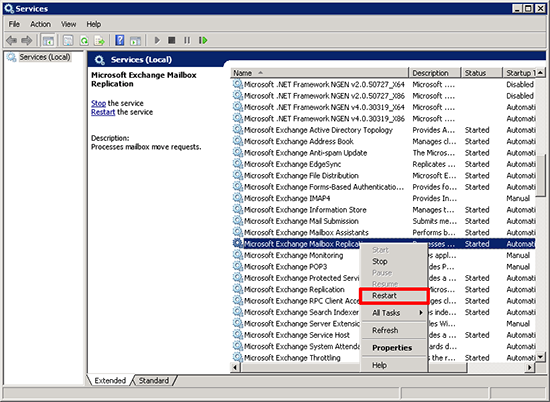This screenshot has height=402, width=550.
Task: Toggle the Show/Hide Action Pane icon
Action: coord(135,41)
